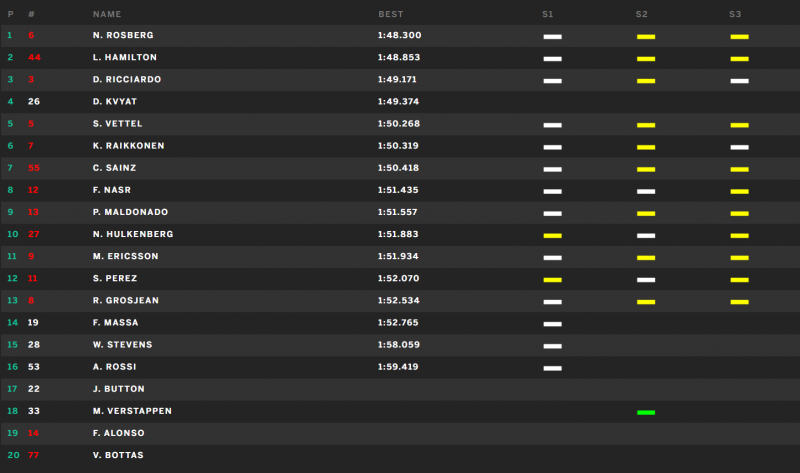Click Nasr's white S2 sector indicator
This screenshot has height=473, width=800.
coord(646,191)
